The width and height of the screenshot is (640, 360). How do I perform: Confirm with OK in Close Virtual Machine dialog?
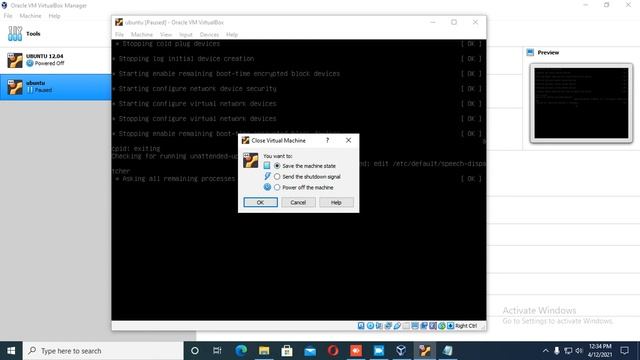click(260, 202)
